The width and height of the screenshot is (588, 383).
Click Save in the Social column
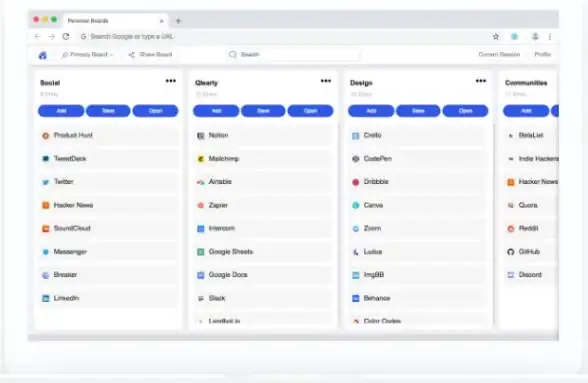(108, 111)
